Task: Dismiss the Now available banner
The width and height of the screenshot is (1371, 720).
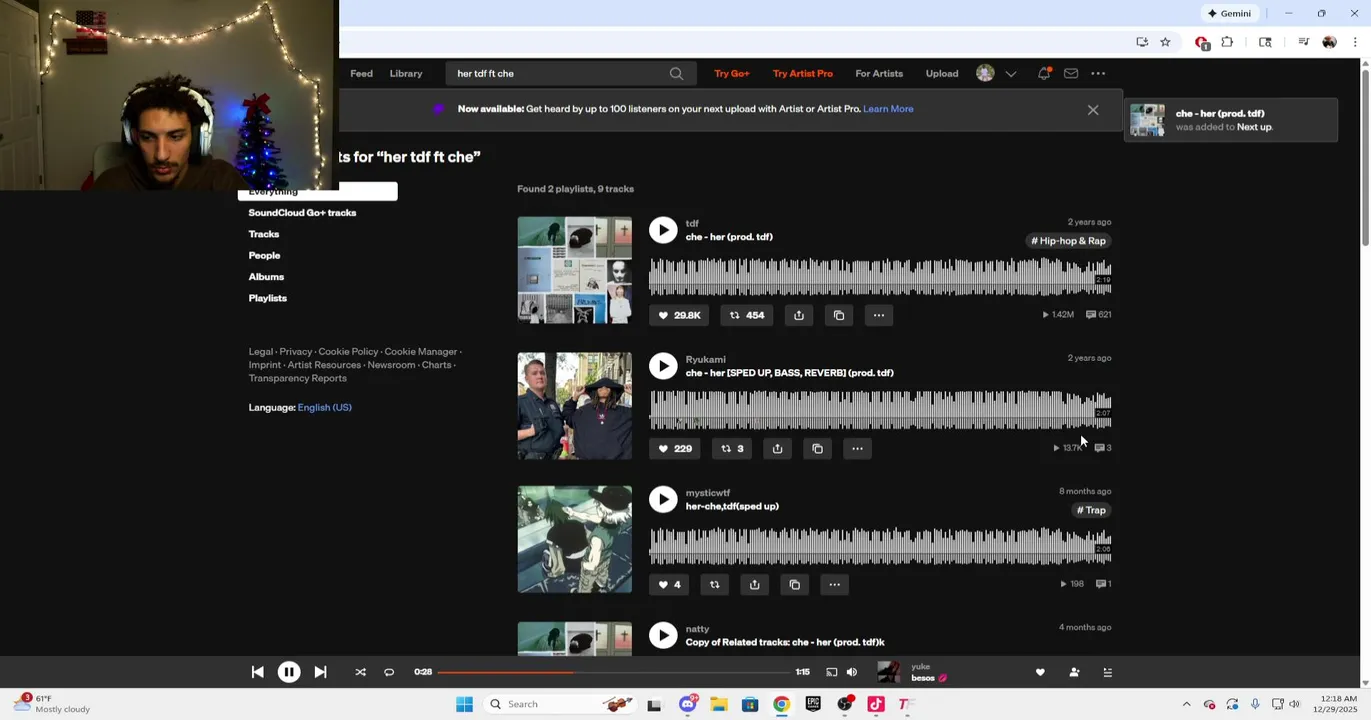Action: pos(1093,110)
